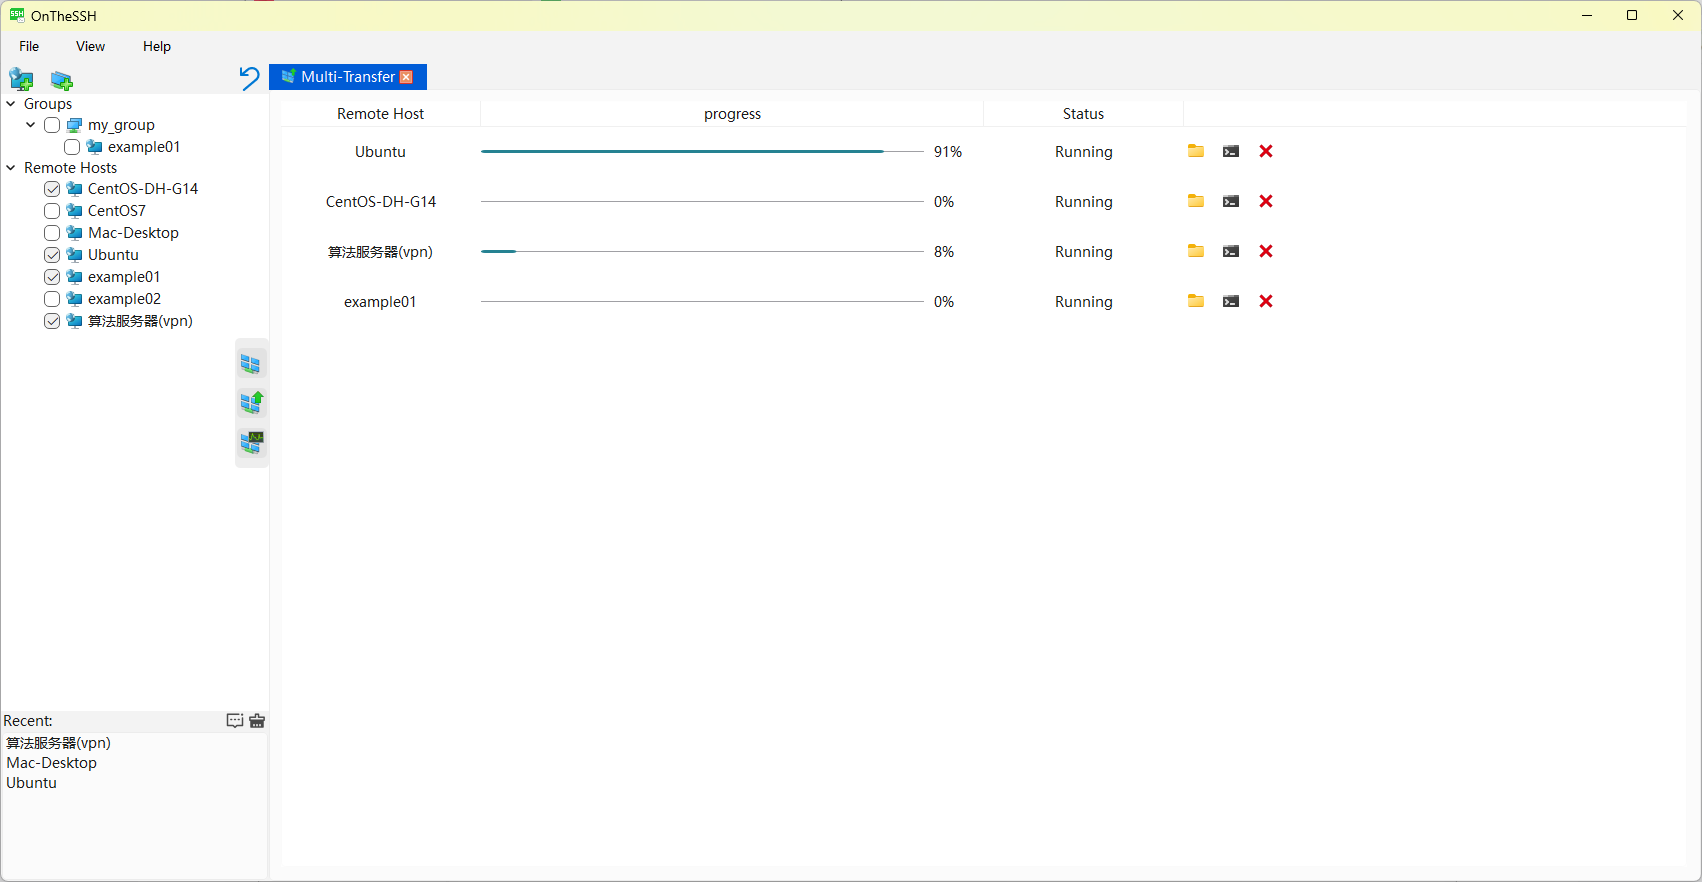
Task: Open terminal icon for the CentOS-DH-G14 transfer
Action: coord(1231,201)
